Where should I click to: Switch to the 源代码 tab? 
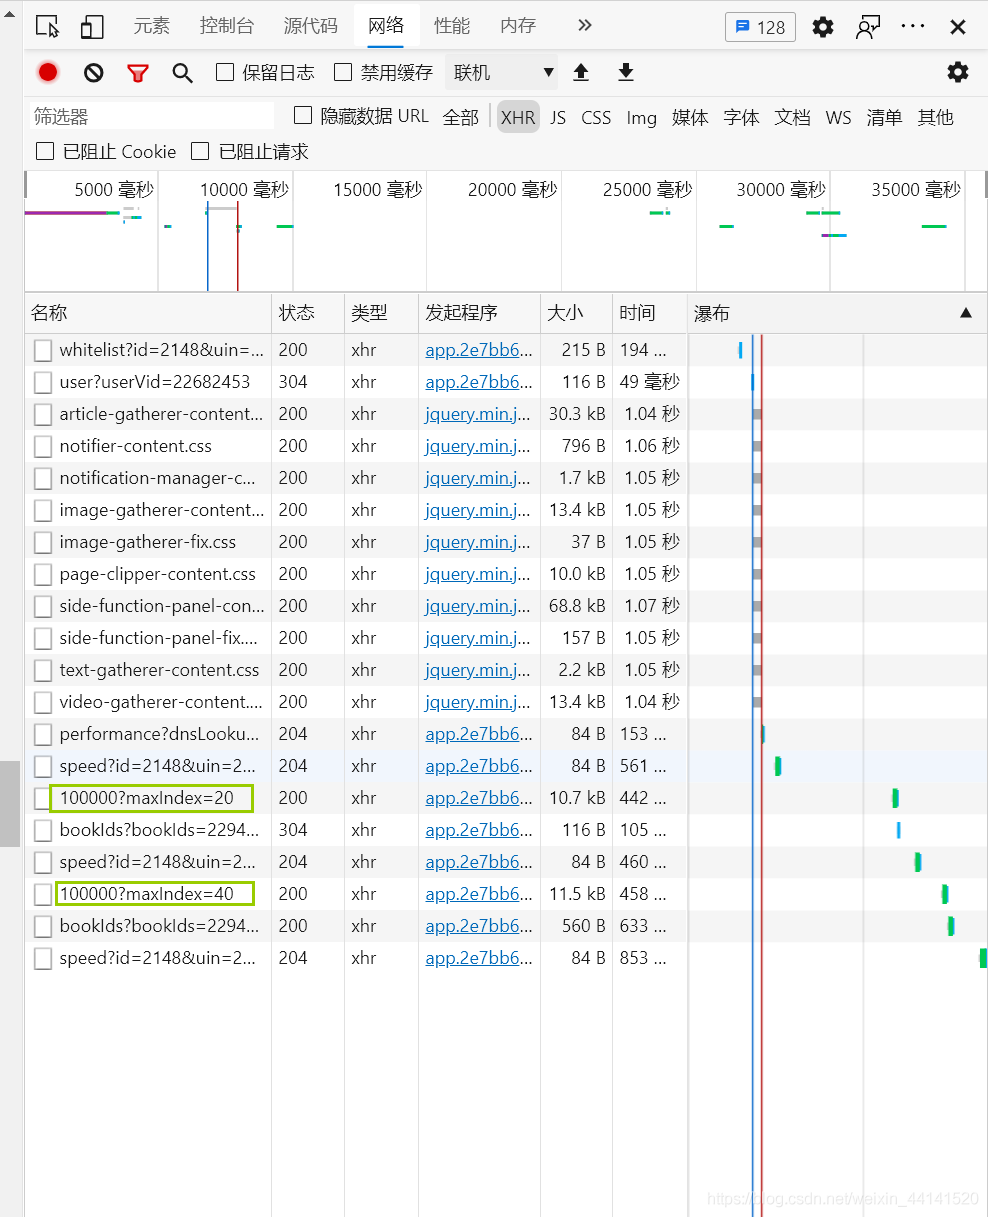click(x=311, y=26)
